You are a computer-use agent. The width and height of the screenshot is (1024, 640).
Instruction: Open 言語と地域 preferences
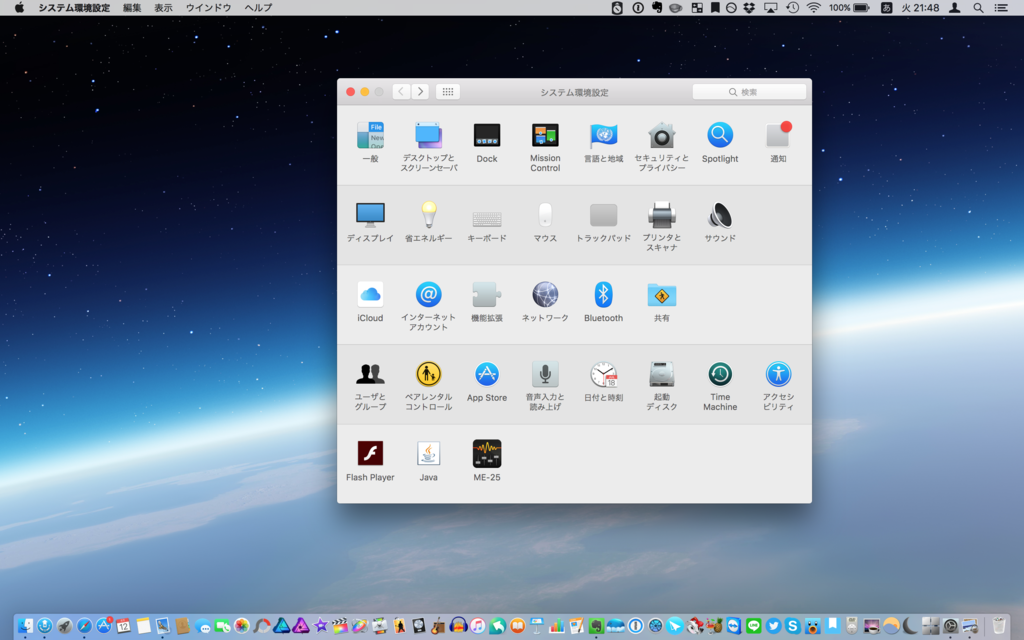[603, 142]
